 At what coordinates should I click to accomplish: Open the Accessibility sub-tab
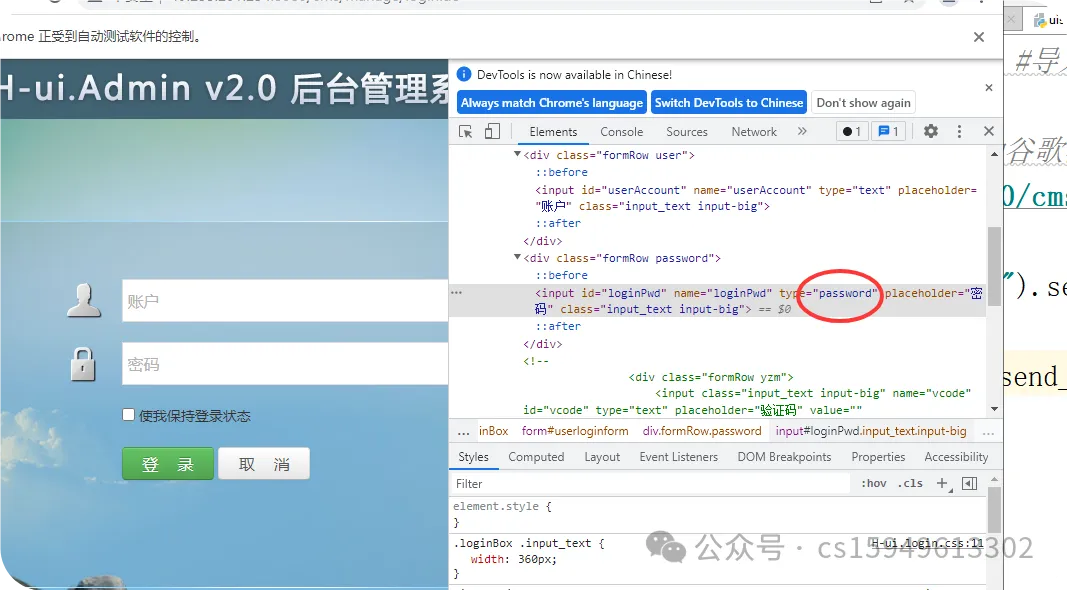(956, 457)
